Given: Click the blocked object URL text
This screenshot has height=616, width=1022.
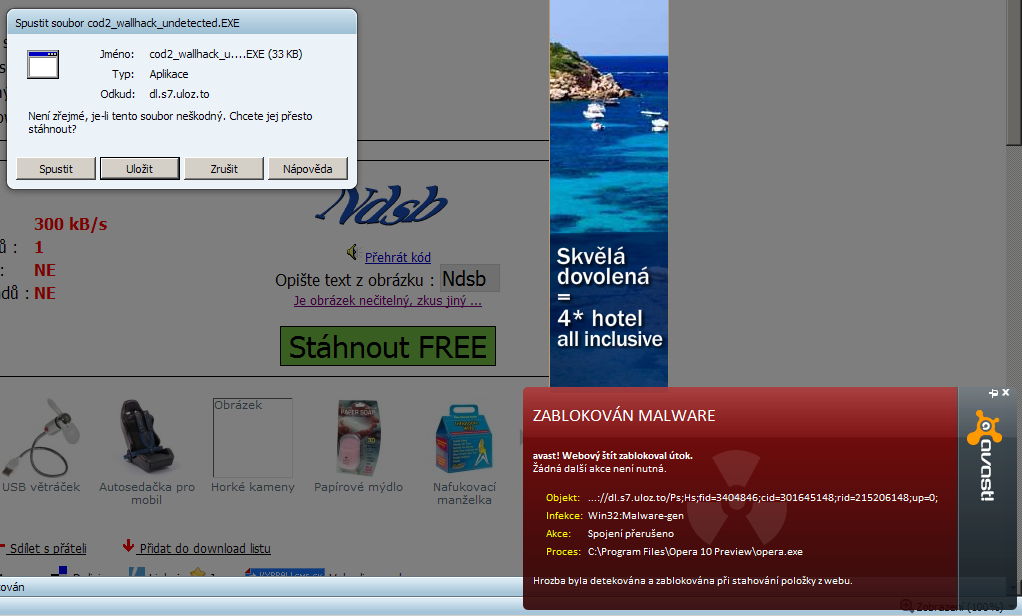Looking at the screenshot, I should (x=763, y=497).
